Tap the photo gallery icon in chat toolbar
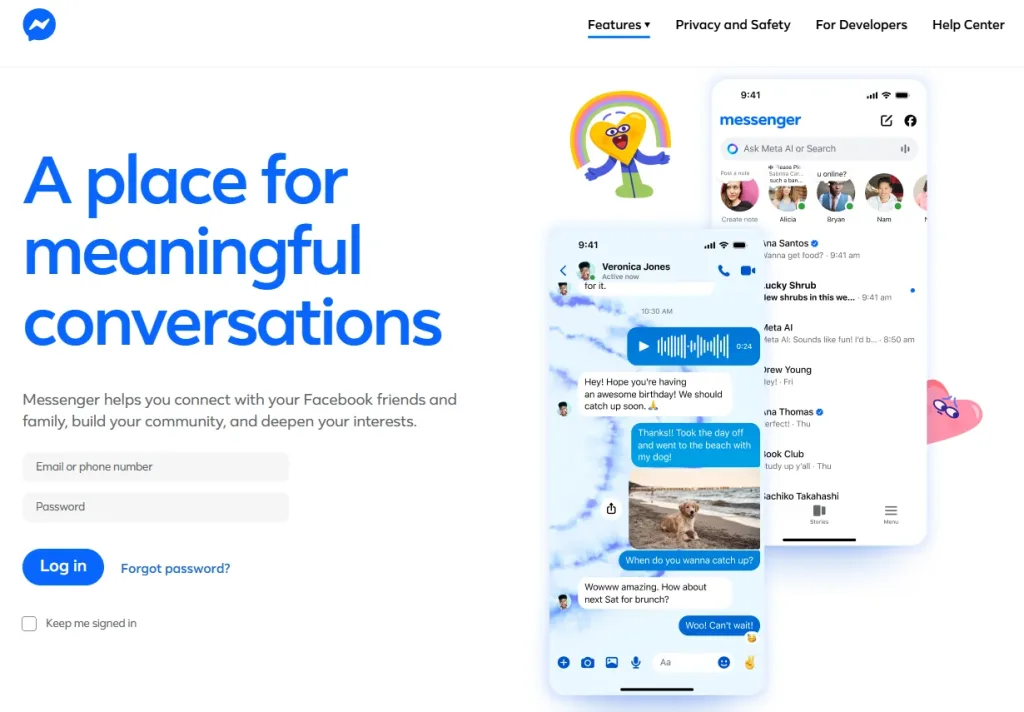 click(x=612, y=662)
